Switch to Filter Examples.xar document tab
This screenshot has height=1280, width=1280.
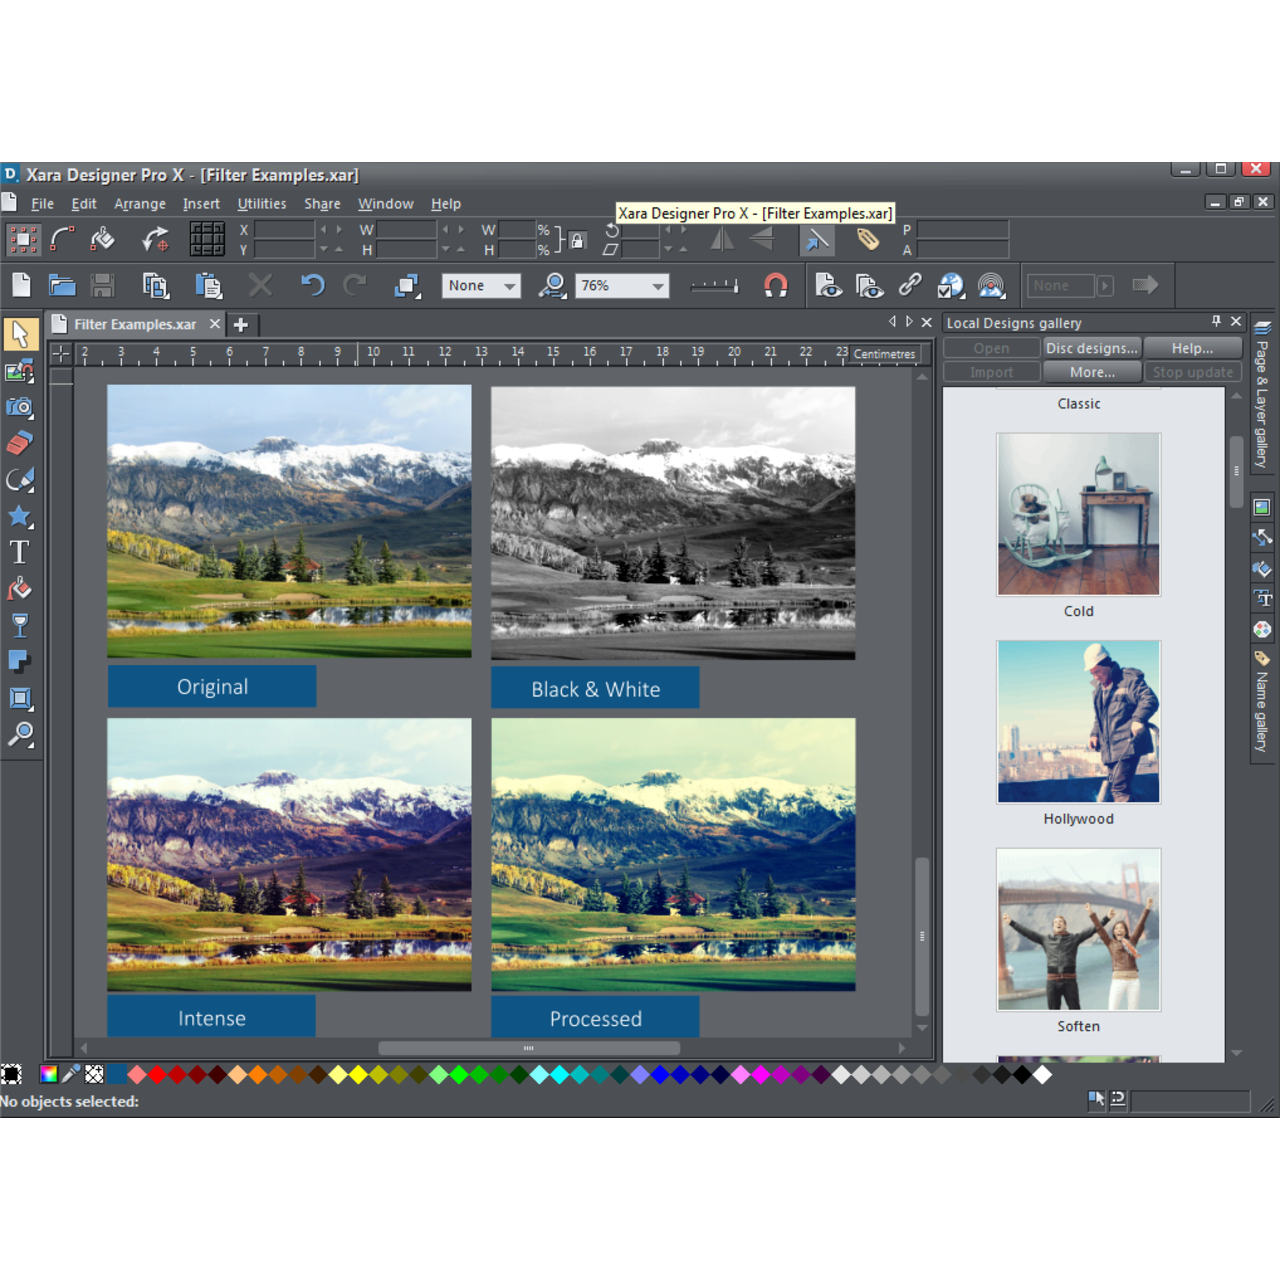(135, 324)
